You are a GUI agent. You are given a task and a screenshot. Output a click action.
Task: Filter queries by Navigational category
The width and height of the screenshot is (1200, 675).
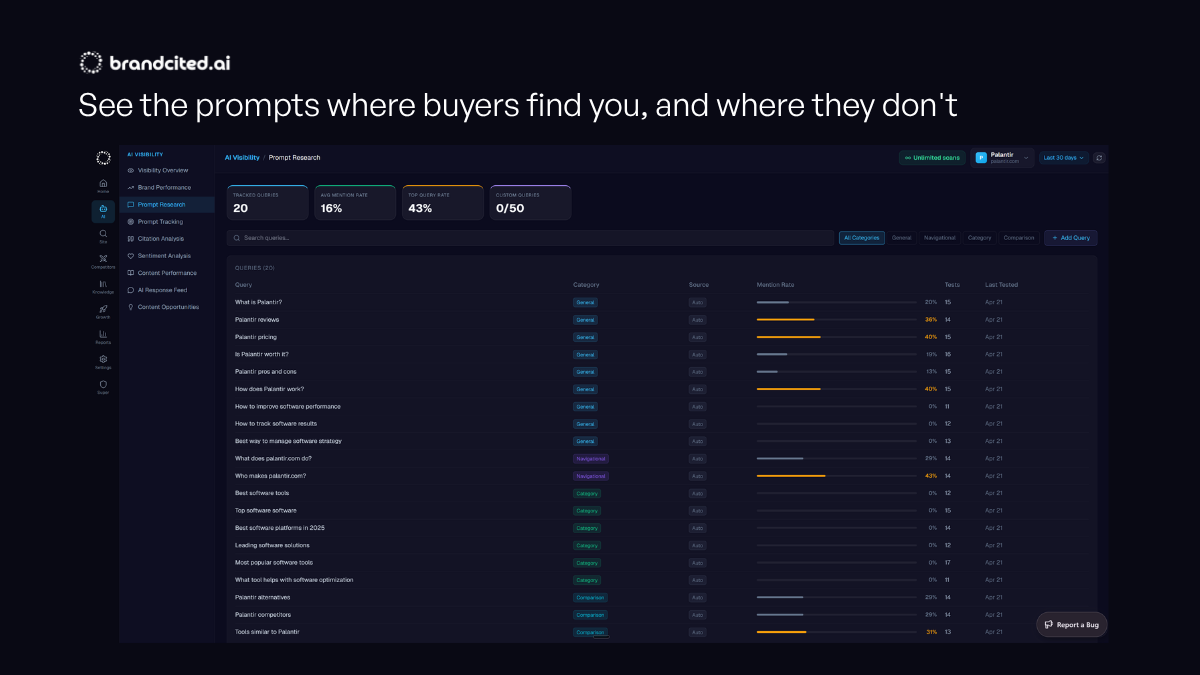coord(939,238)
